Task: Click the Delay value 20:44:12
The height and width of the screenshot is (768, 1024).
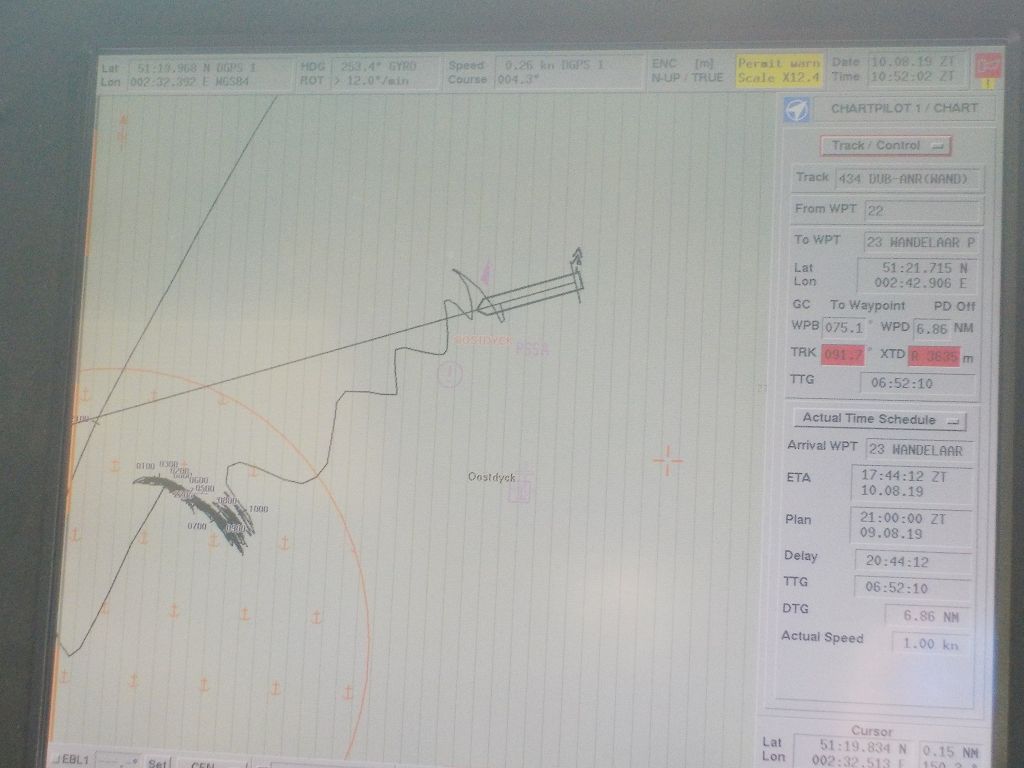Action: tap(912, 561)
